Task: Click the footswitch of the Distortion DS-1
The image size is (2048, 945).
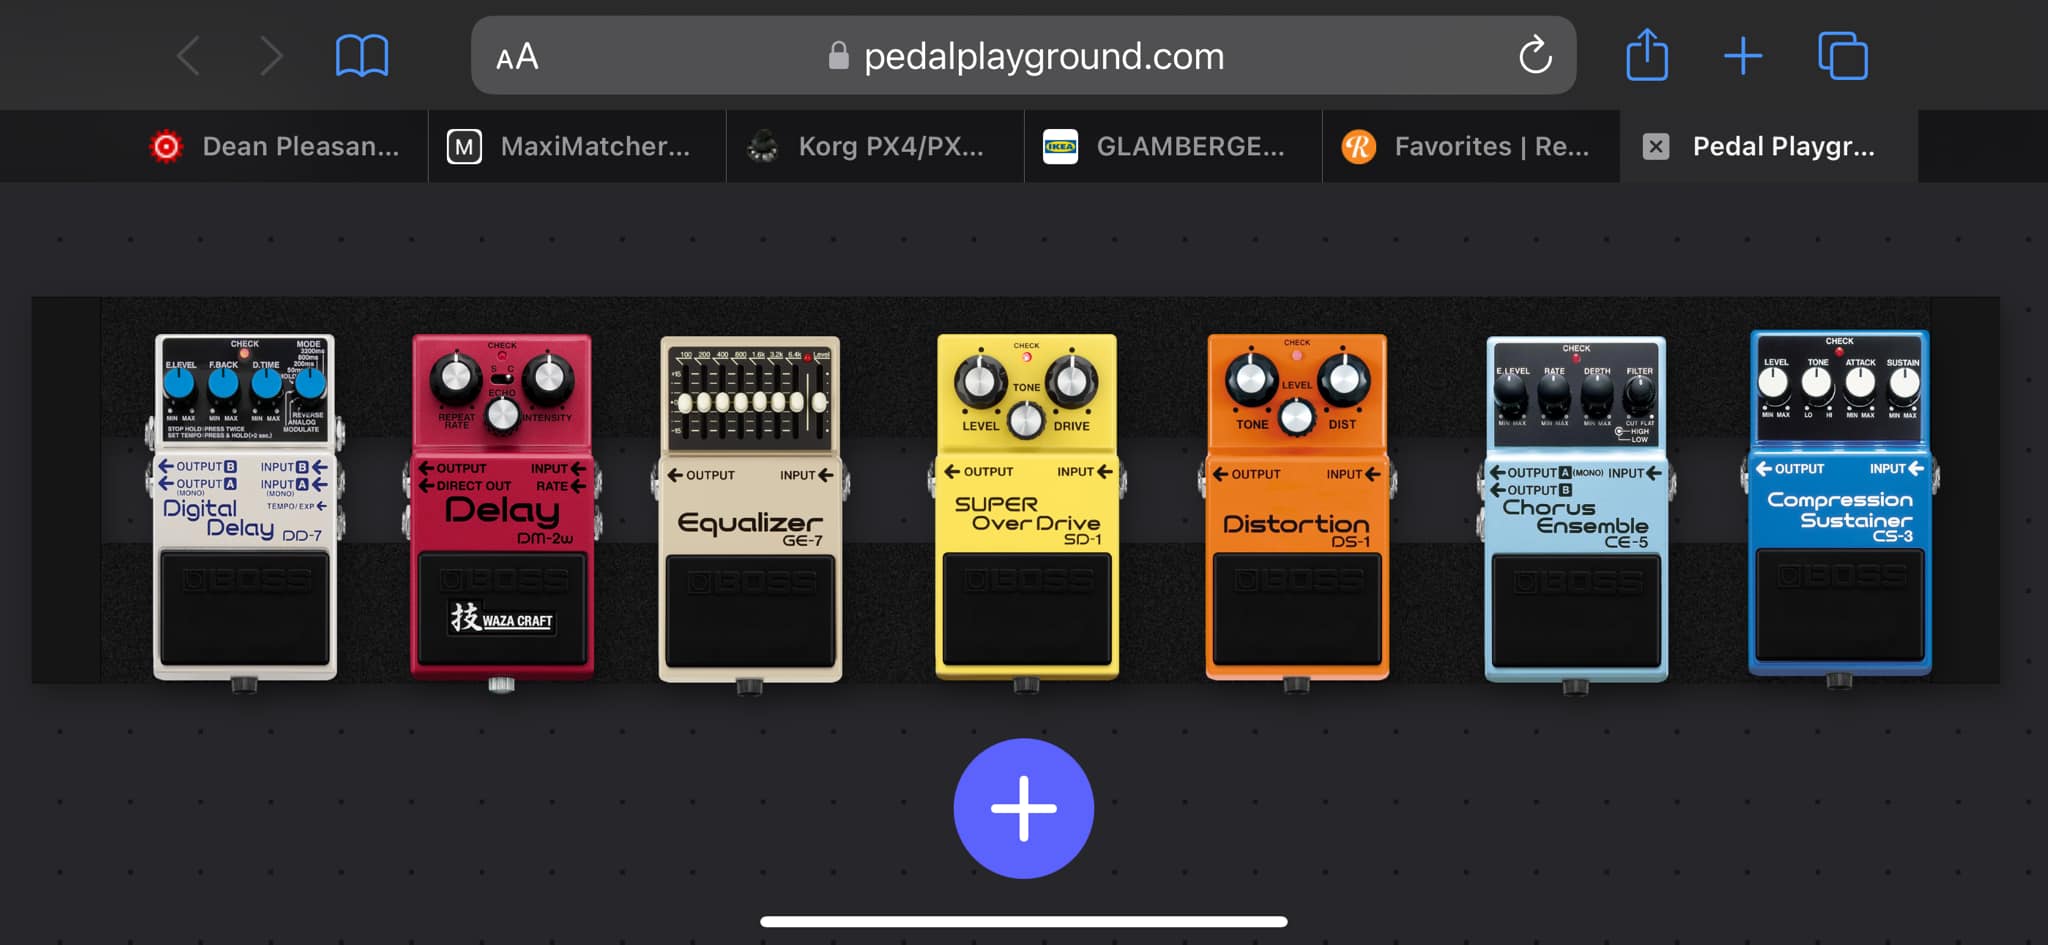Action: pos(1297,610)
